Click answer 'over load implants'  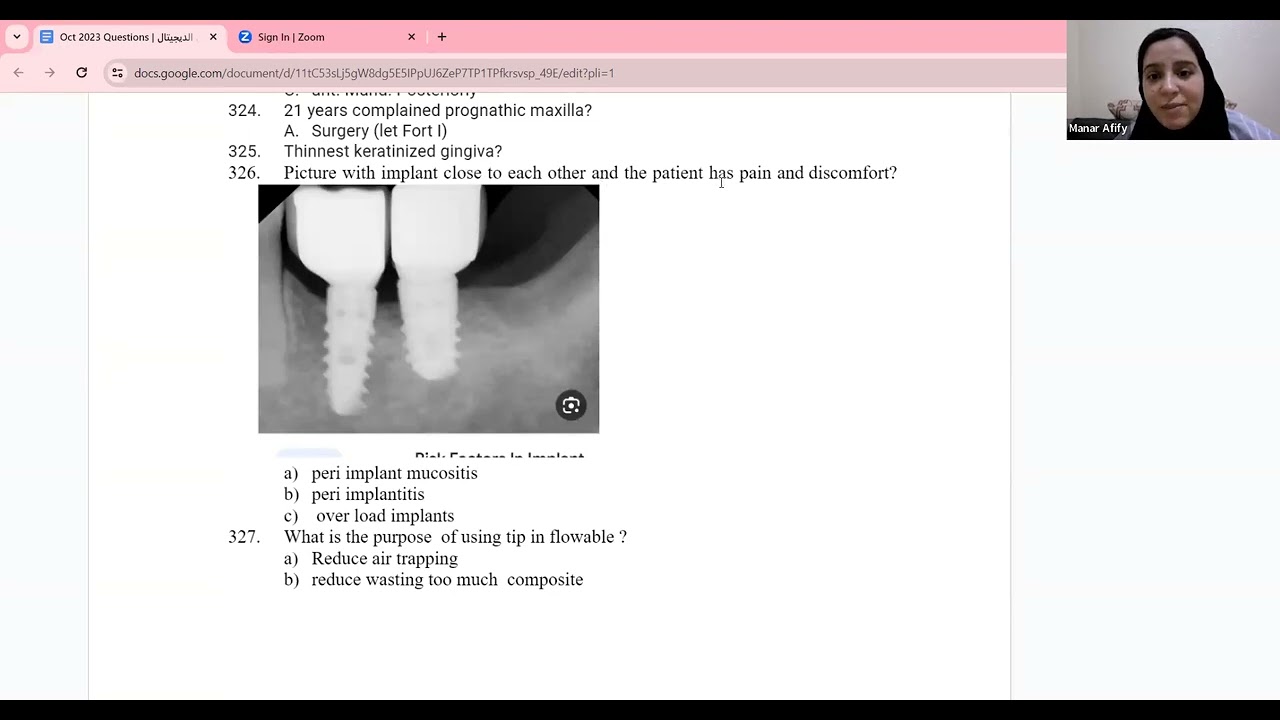(385, 516)
